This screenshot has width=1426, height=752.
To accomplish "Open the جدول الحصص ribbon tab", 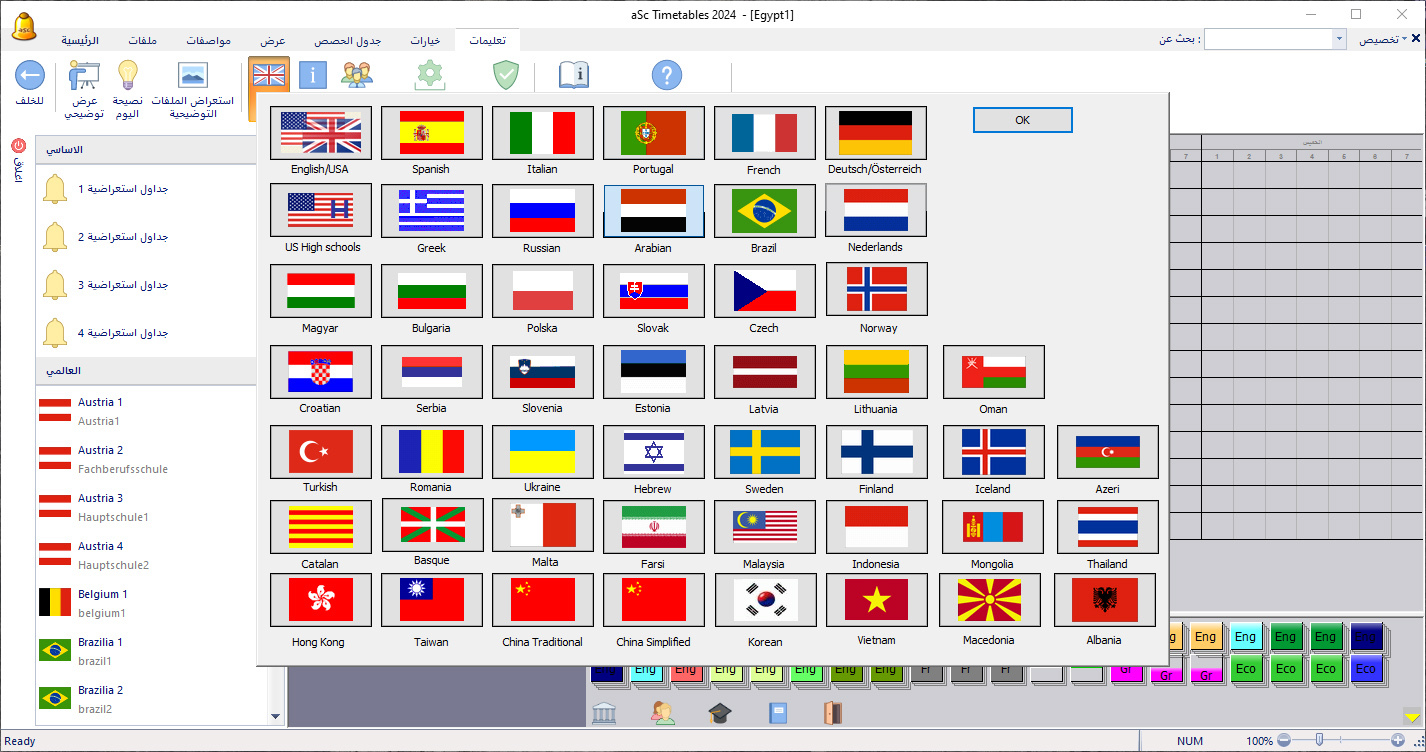I will 349,41.
